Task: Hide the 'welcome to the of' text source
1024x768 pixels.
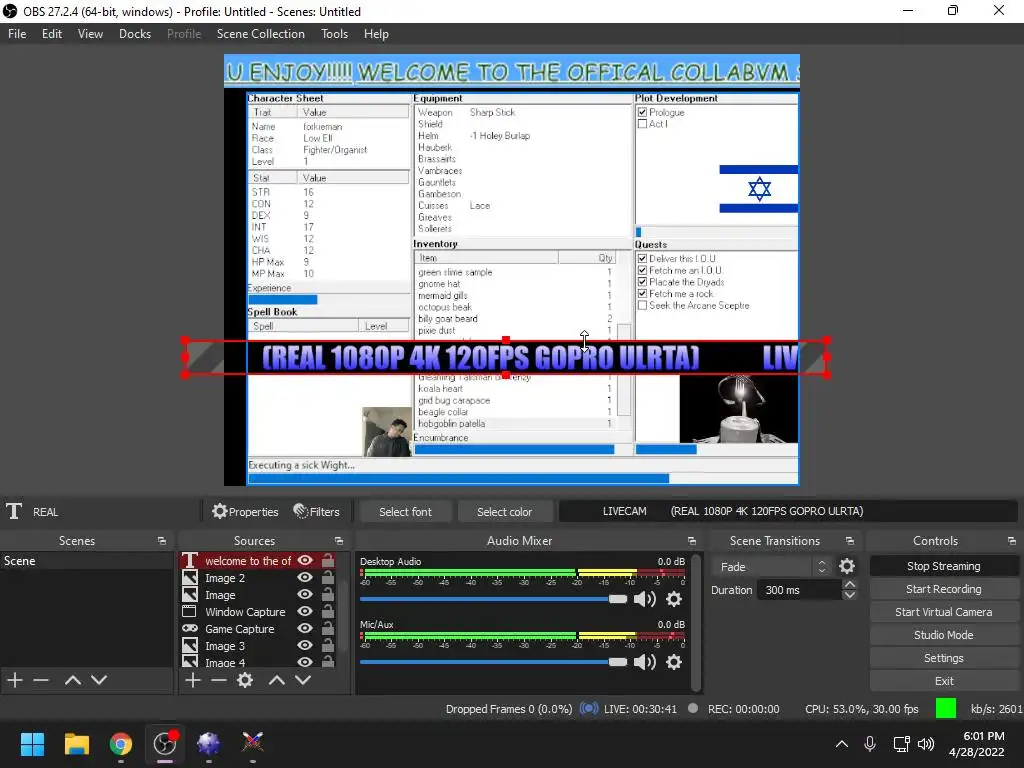Action: coord(304,560)
